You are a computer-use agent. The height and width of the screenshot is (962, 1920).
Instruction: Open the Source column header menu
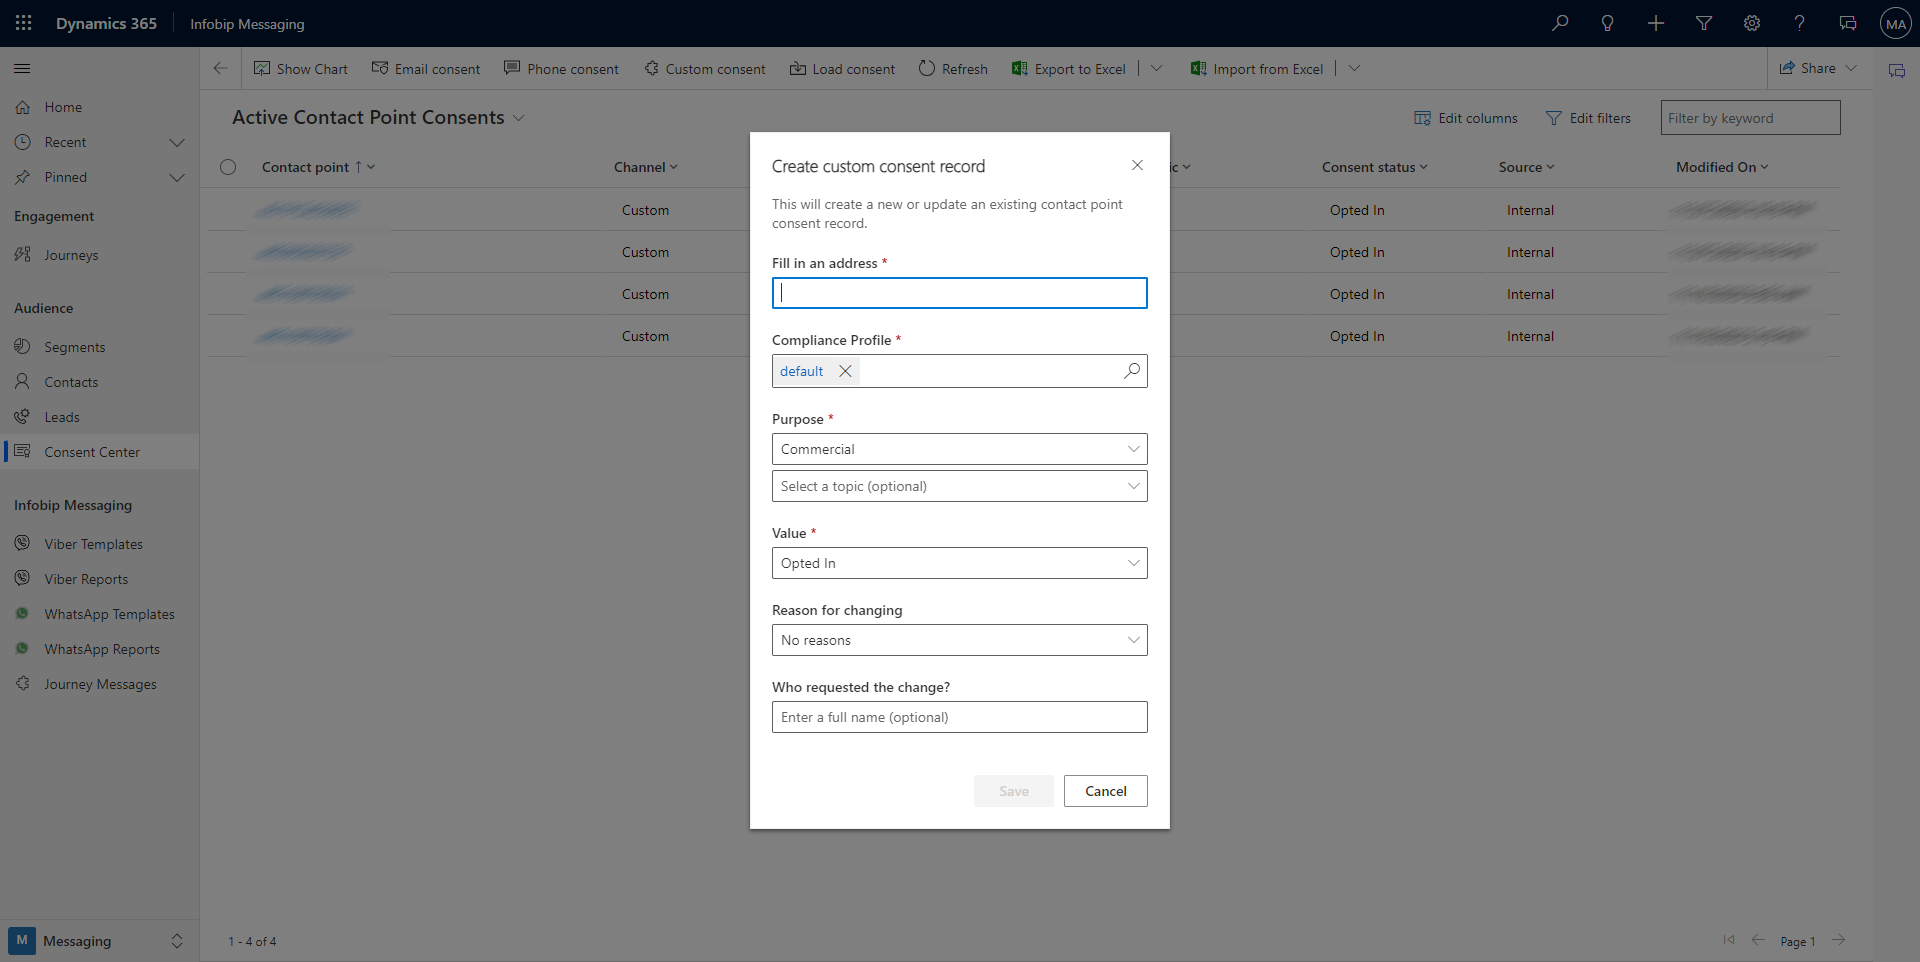click(1526, 167)
